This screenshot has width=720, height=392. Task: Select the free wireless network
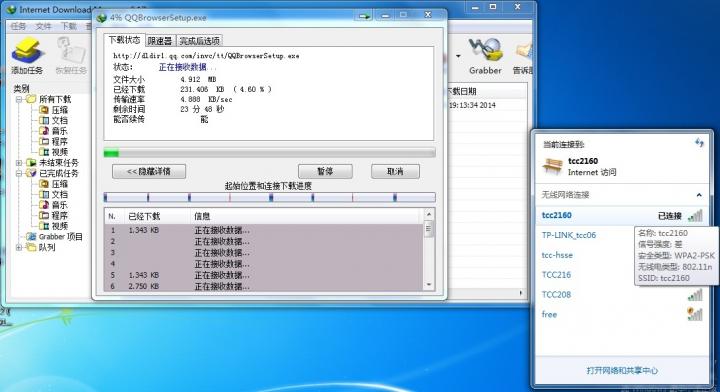pyautogui.click(x=622, y=314)
